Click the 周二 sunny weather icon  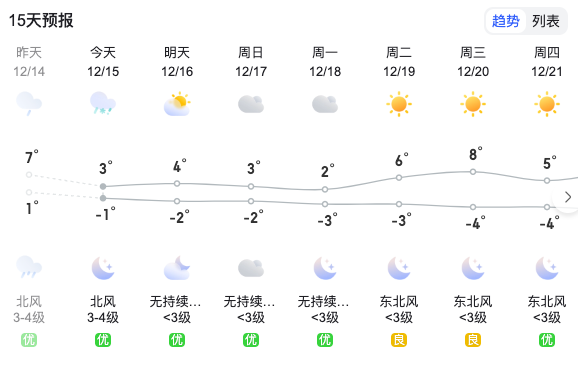pos(399,104)
